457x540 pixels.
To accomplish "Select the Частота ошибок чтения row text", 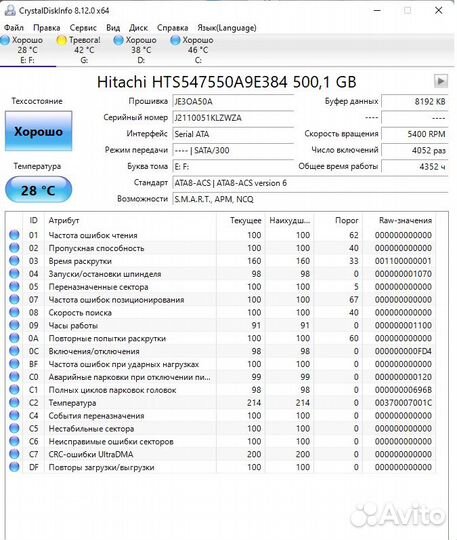I will click(93, 235).
